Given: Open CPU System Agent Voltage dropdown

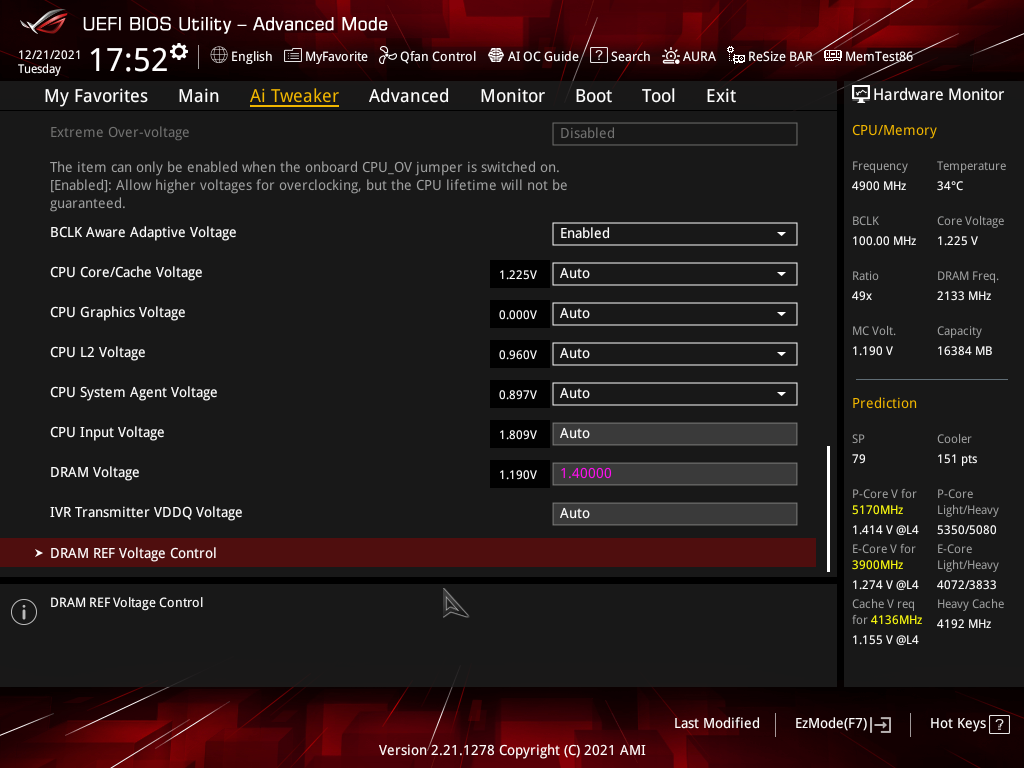Looking at the screenshot, I should (675, 394).
